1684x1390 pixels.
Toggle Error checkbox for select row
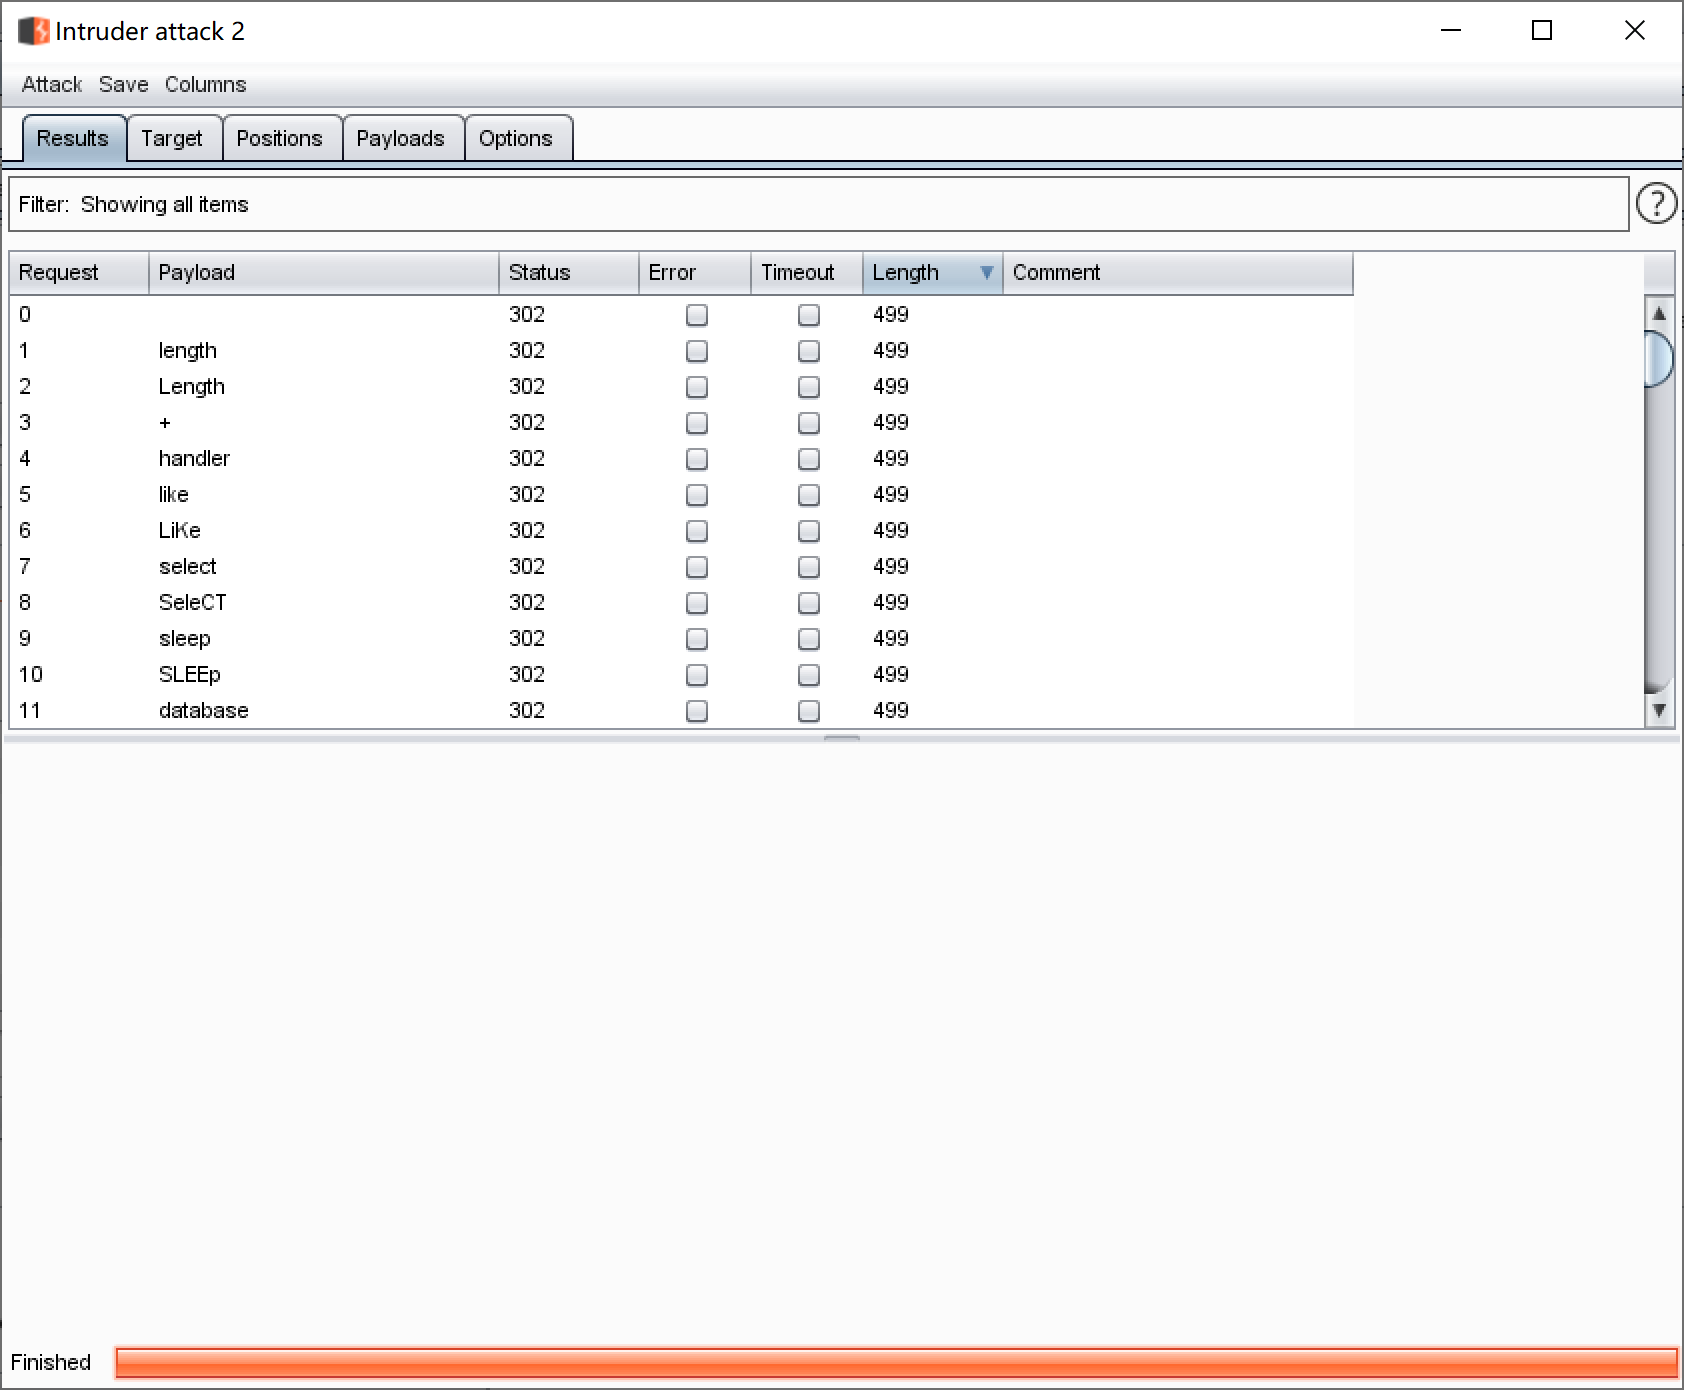[697, 567]
